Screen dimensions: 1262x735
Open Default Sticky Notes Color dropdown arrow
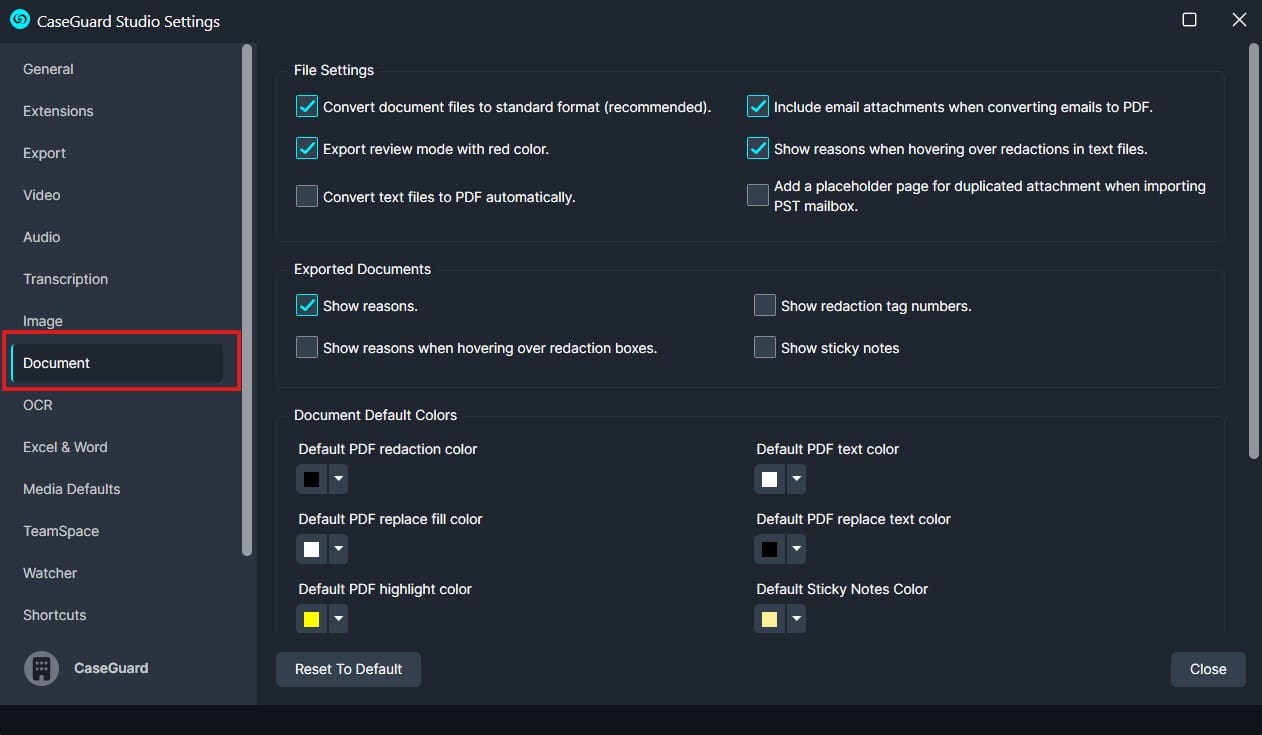[797, 620]
